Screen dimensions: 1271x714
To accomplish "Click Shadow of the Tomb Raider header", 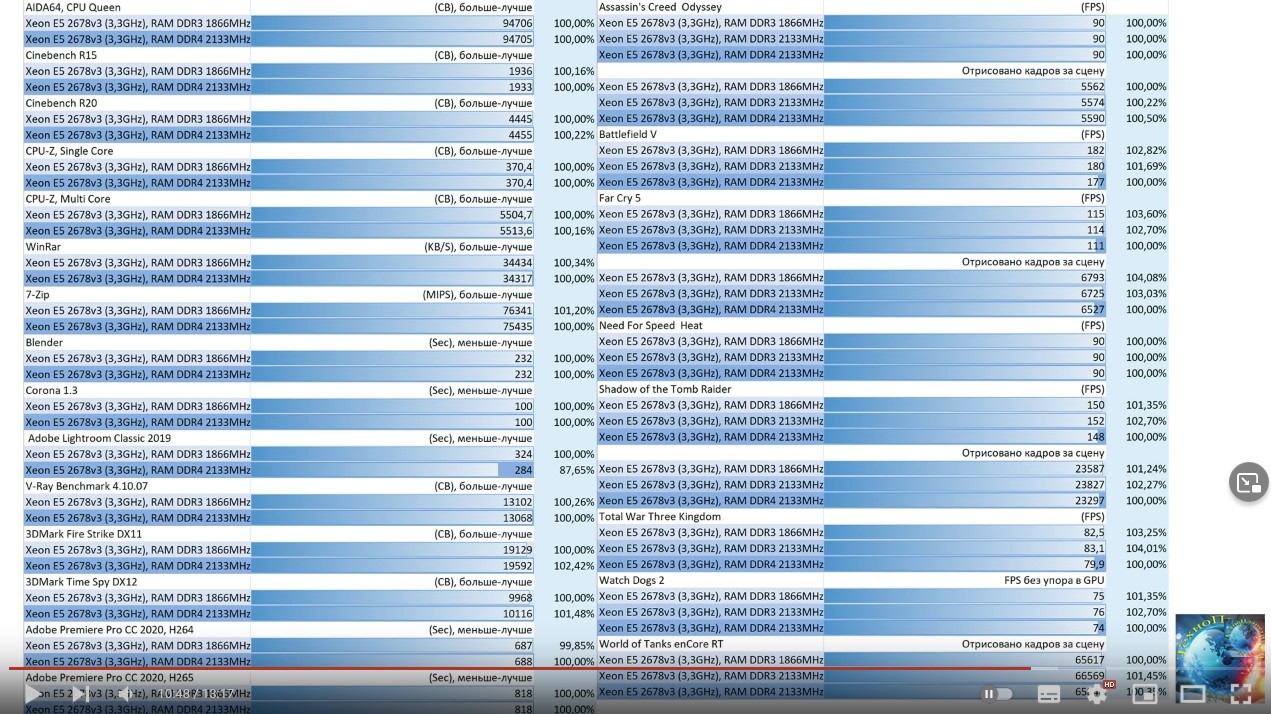I will (665, 390).
